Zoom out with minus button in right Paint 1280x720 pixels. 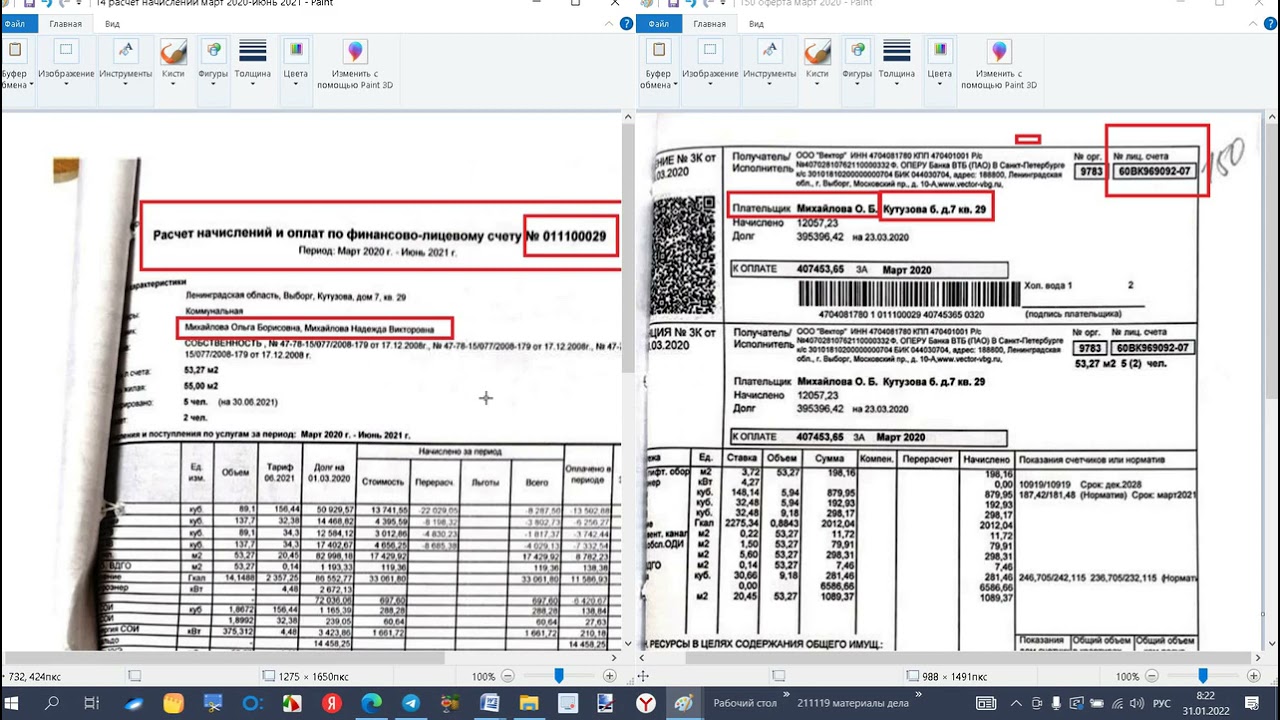[x=1152, y=677]
